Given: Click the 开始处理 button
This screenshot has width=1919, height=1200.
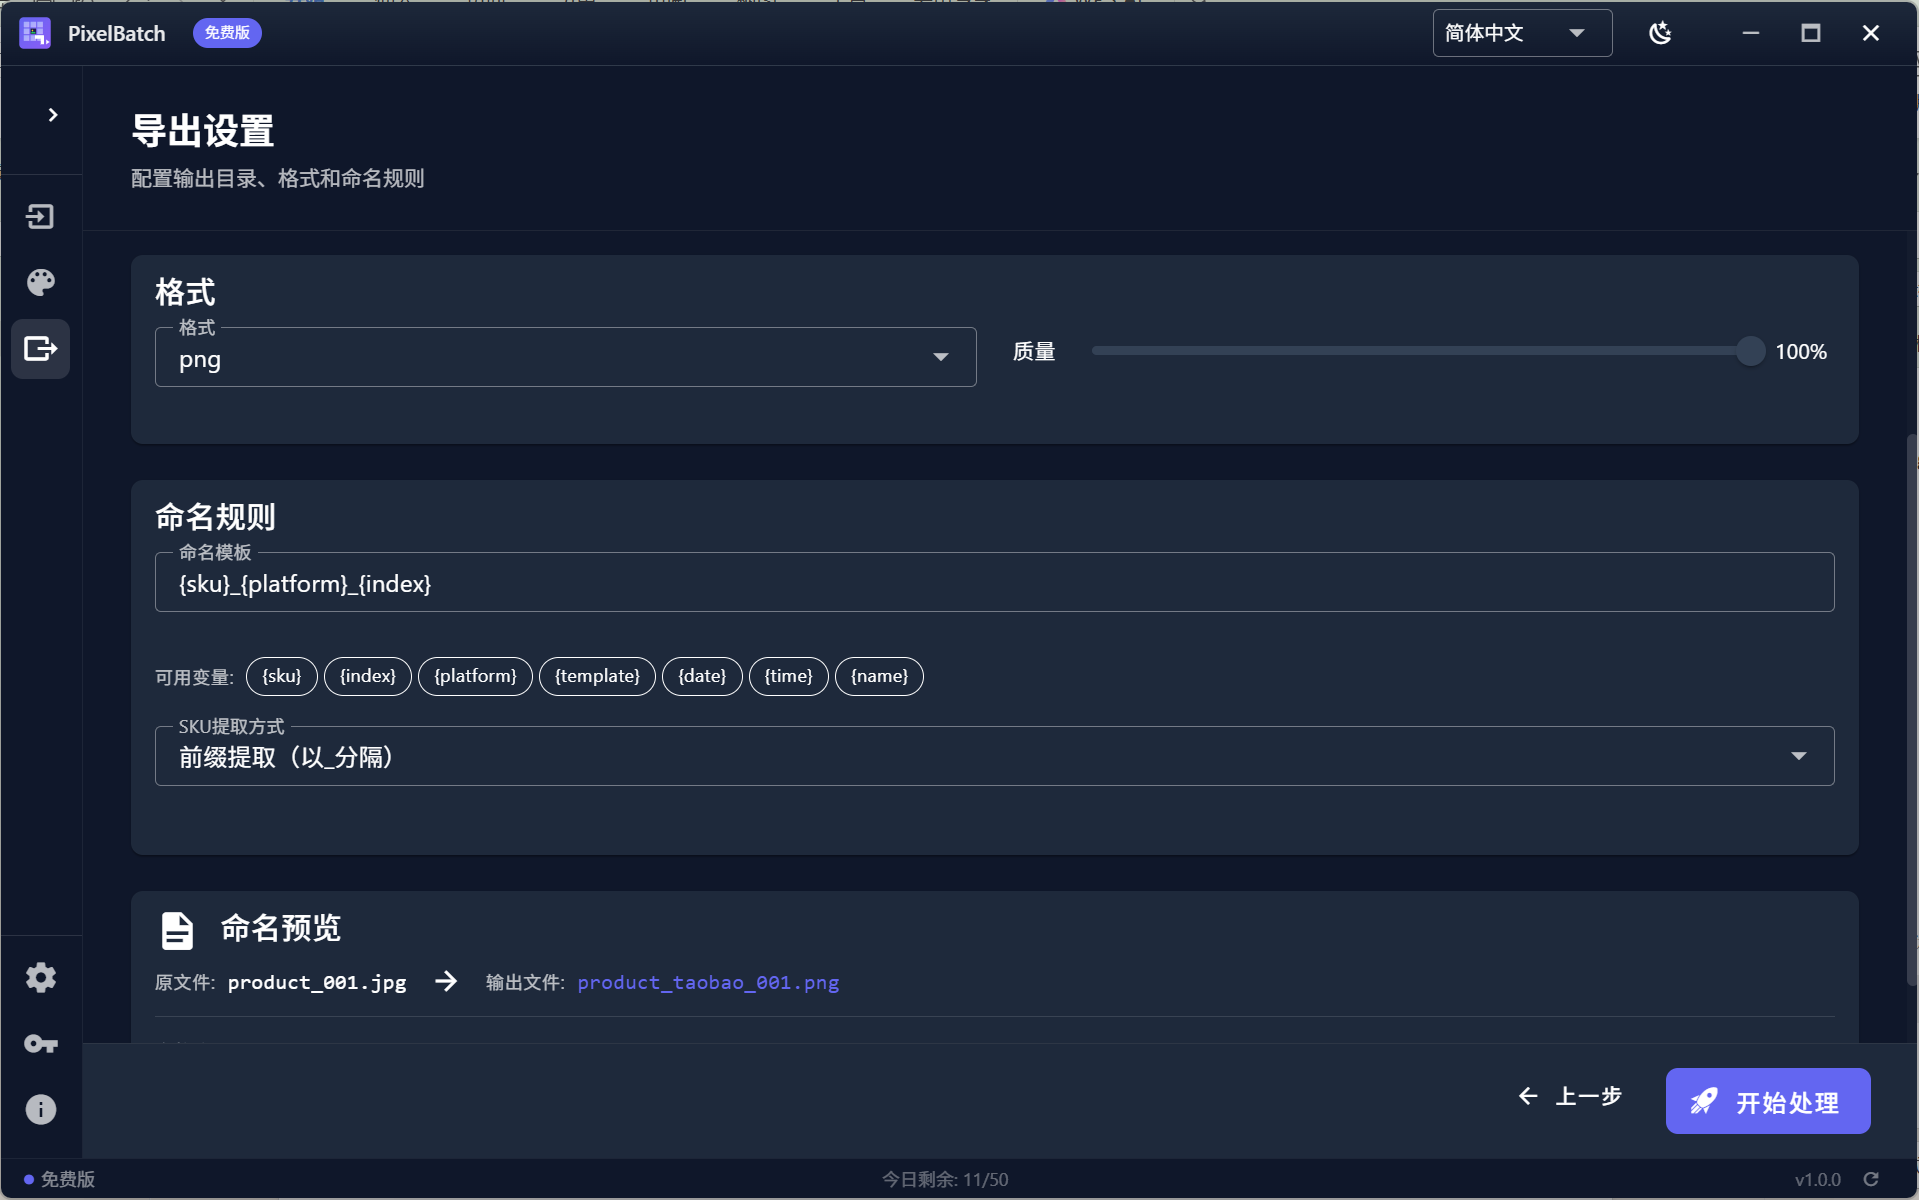Looking at the screenshot, I should pos(1767,1101).
